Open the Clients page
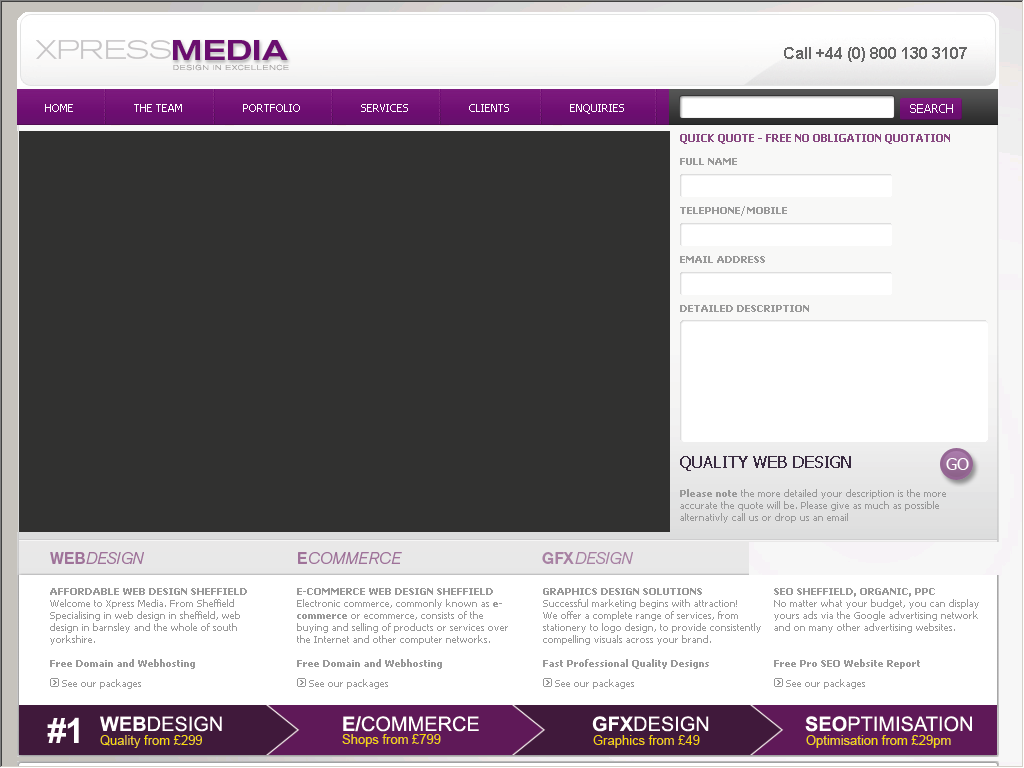This screenshot has width=1024, height=768. (x=488, y=108)
